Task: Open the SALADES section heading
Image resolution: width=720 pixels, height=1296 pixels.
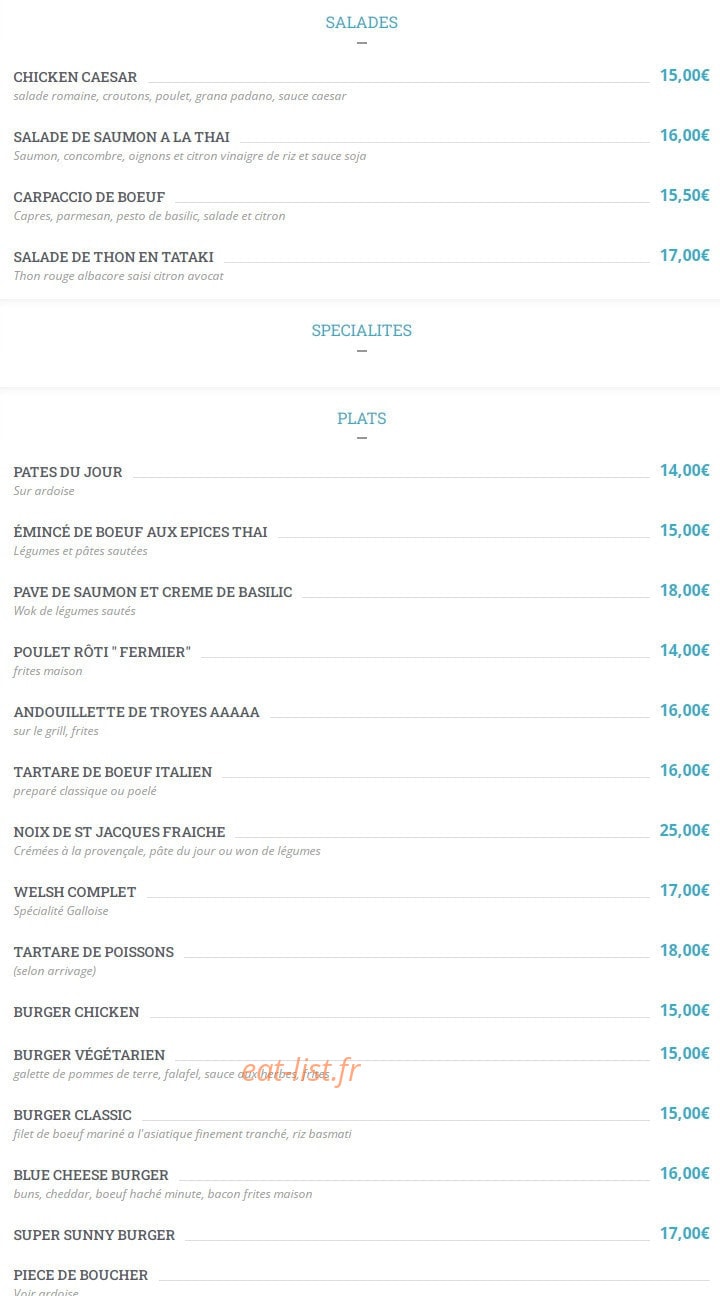Action: [x=361, y=22]
